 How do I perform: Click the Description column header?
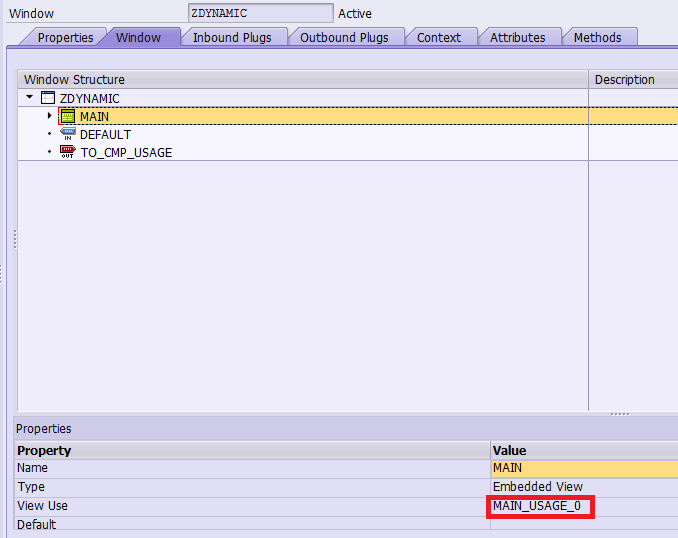pos(633,80)
